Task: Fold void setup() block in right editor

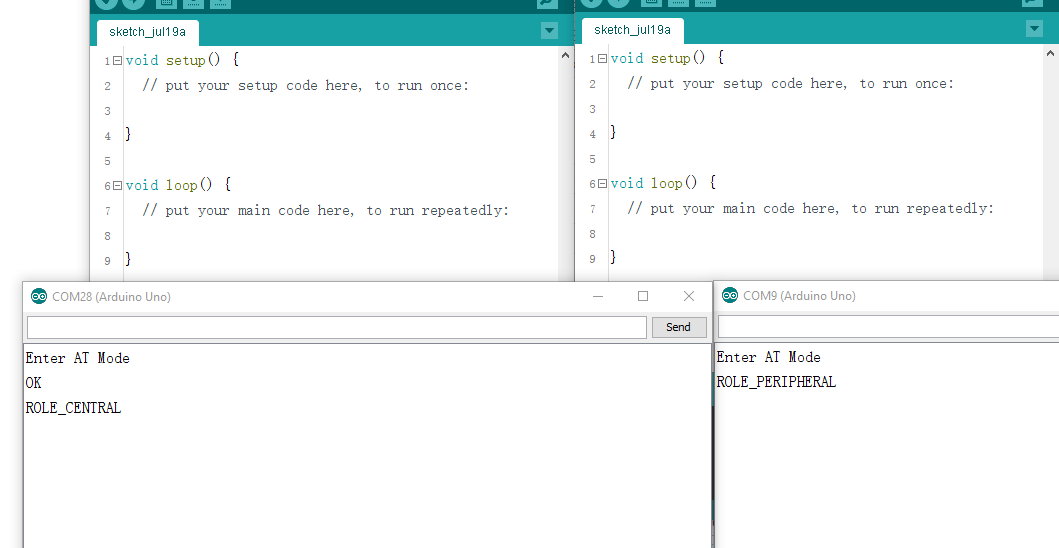Action: (602, 58)
